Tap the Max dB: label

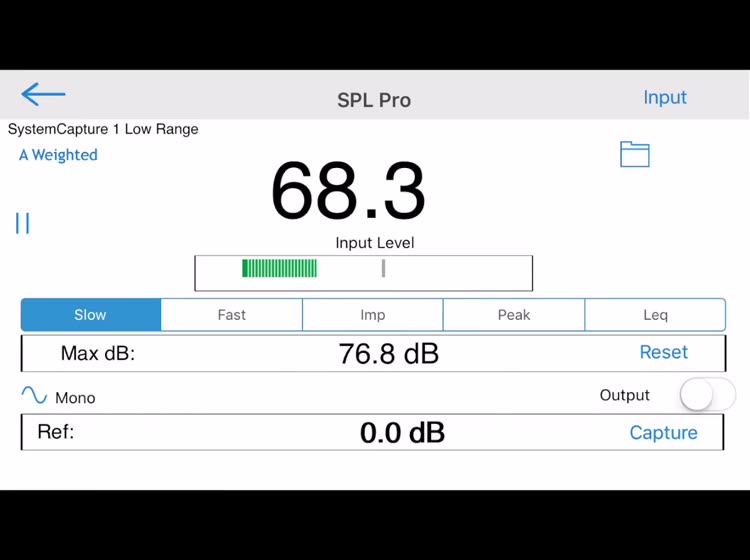[x=98, y=353]
